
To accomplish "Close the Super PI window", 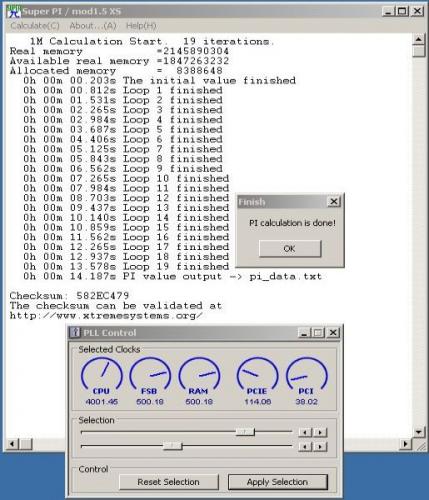I will [417, 11].
